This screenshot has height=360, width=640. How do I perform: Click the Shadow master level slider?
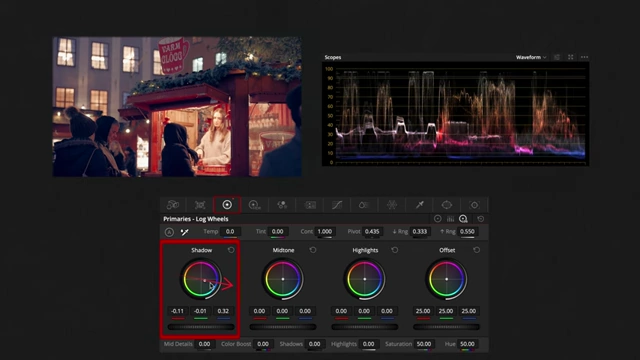pos(201,327)
